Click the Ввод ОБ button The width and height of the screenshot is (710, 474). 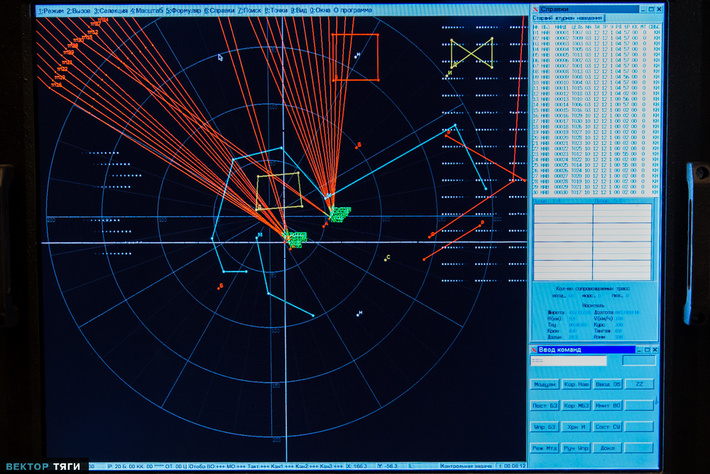(608, 384)
